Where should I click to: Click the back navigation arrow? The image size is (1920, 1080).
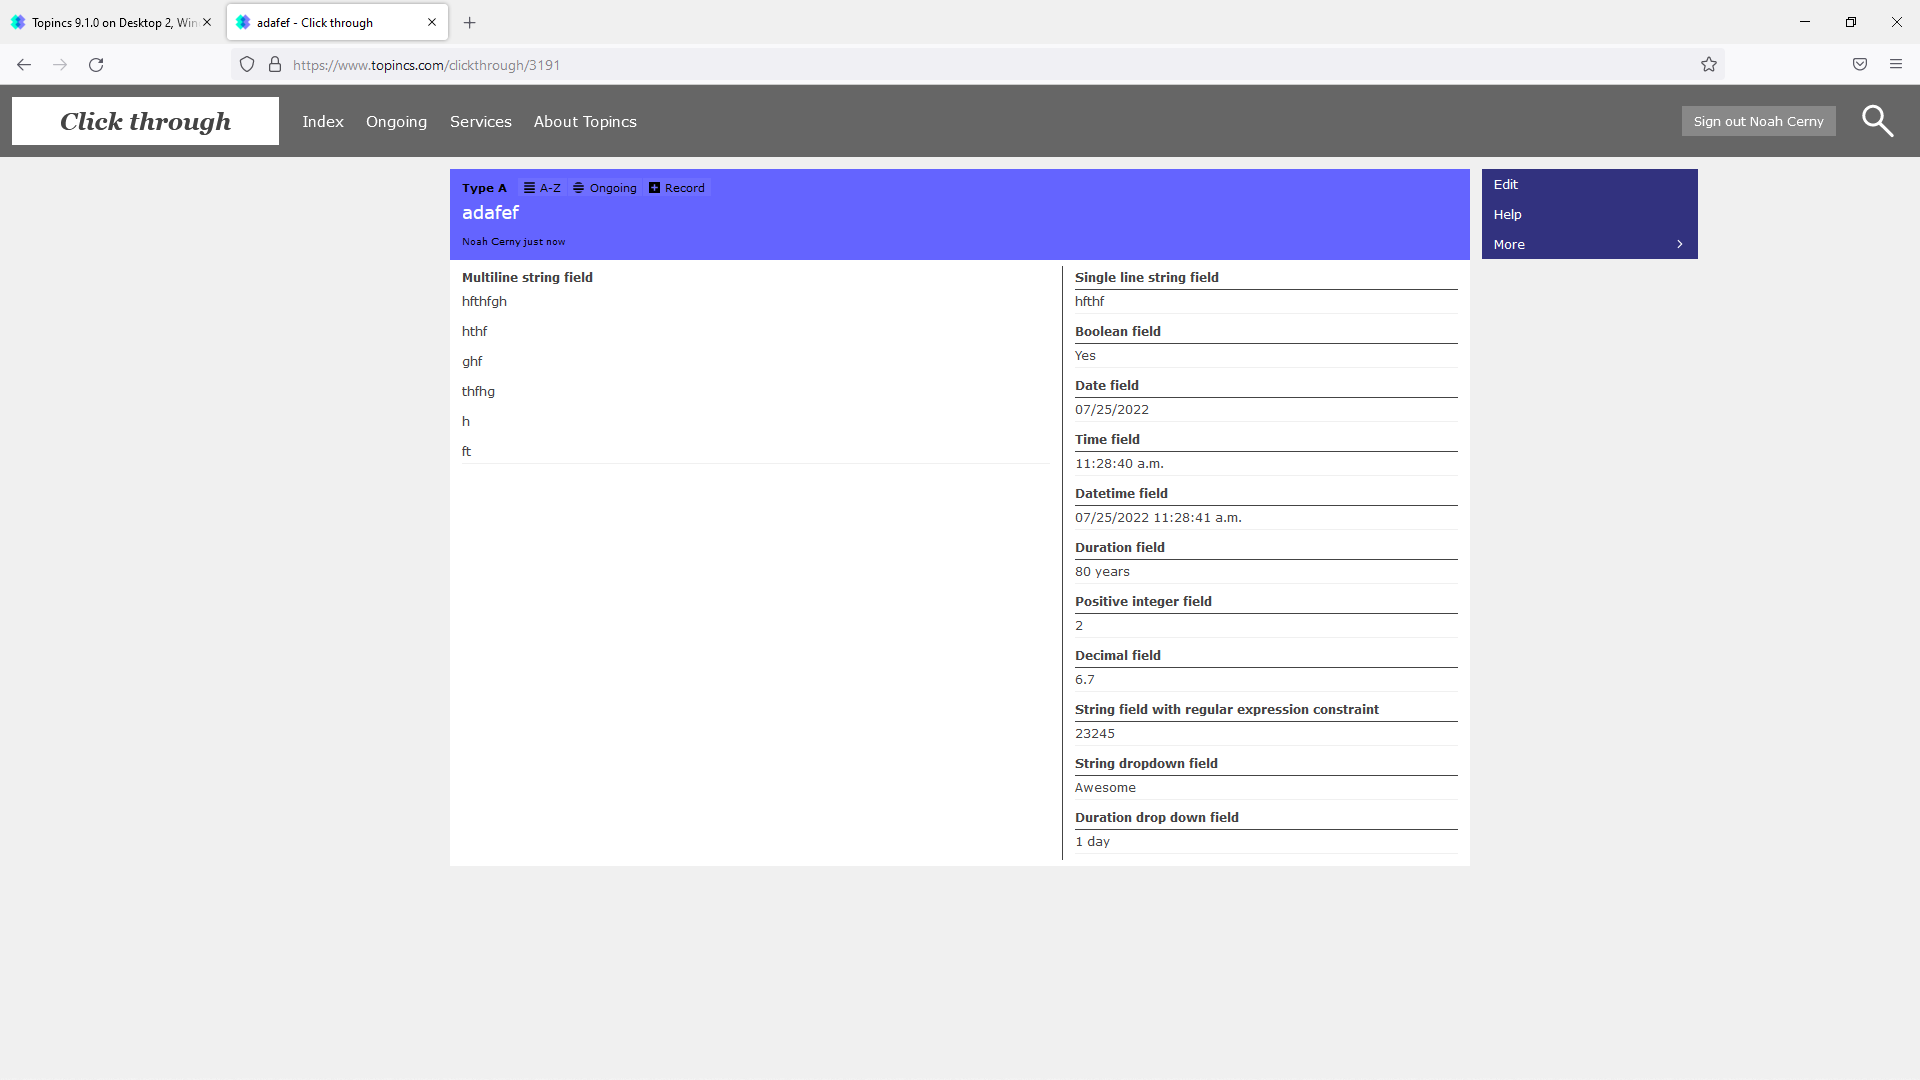24,65
